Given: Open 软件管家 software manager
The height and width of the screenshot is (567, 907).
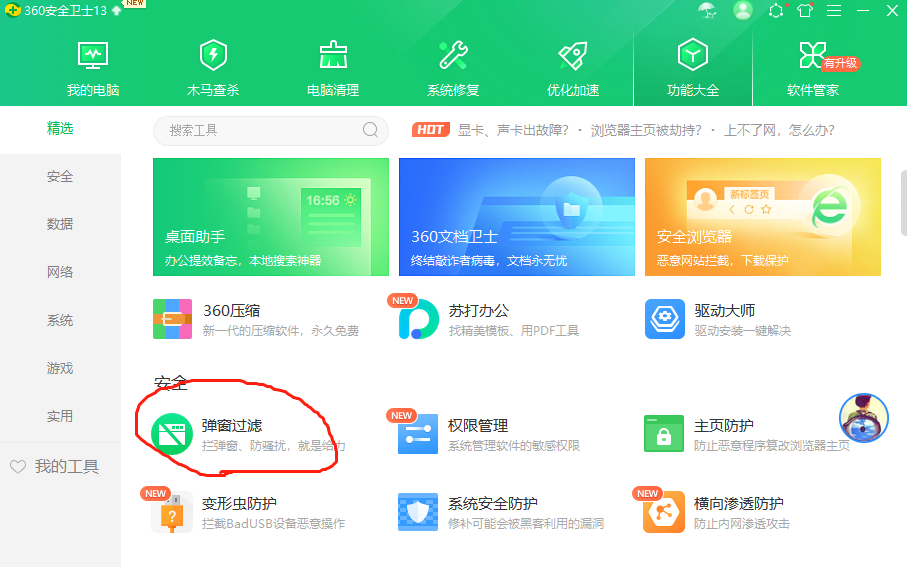Looking at the screenshot, I should click(x=812, y=56).
